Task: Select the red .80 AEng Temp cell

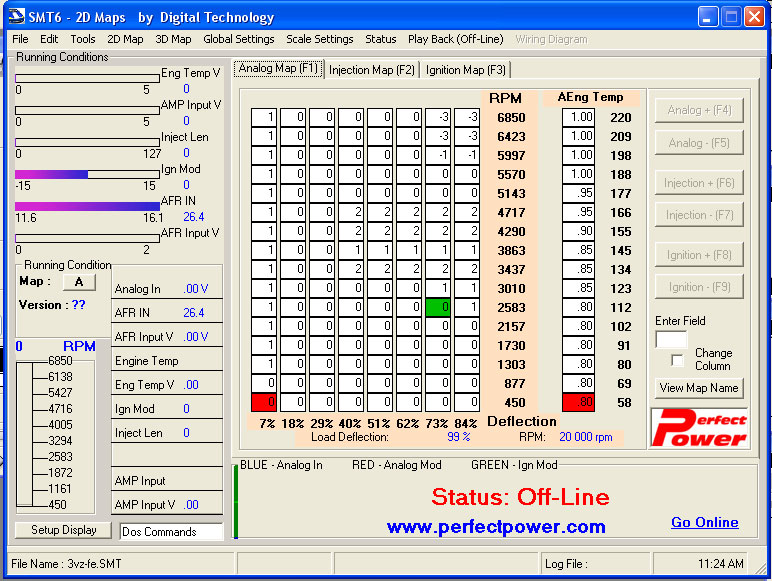Action: (578, 402)
